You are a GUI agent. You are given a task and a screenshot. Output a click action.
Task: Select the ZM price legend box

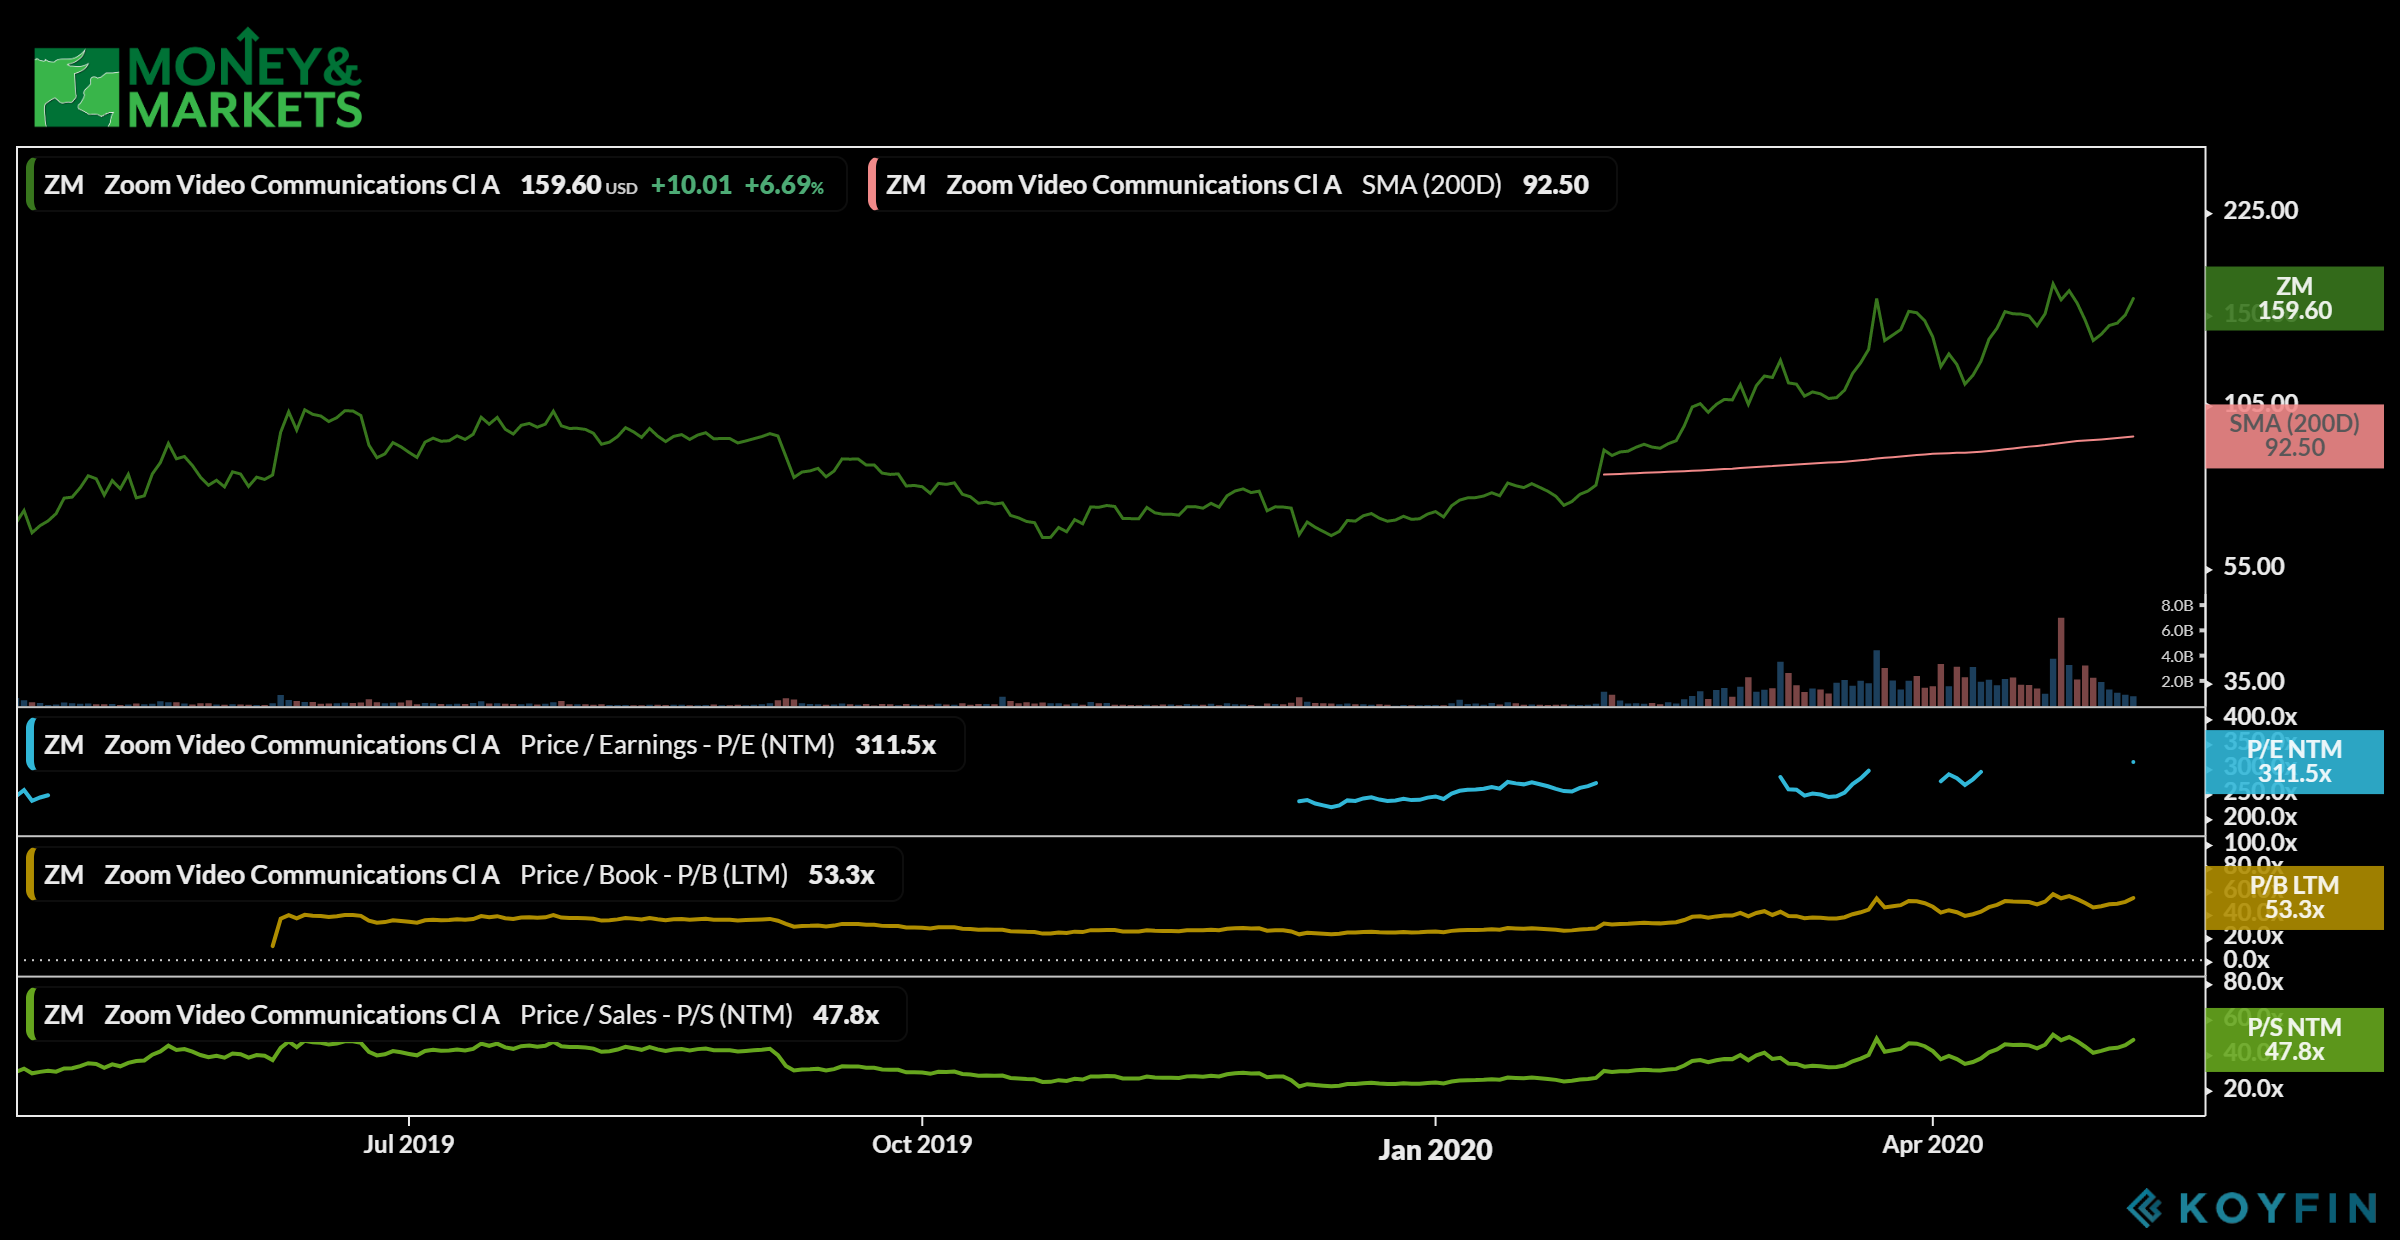[436, 185]
